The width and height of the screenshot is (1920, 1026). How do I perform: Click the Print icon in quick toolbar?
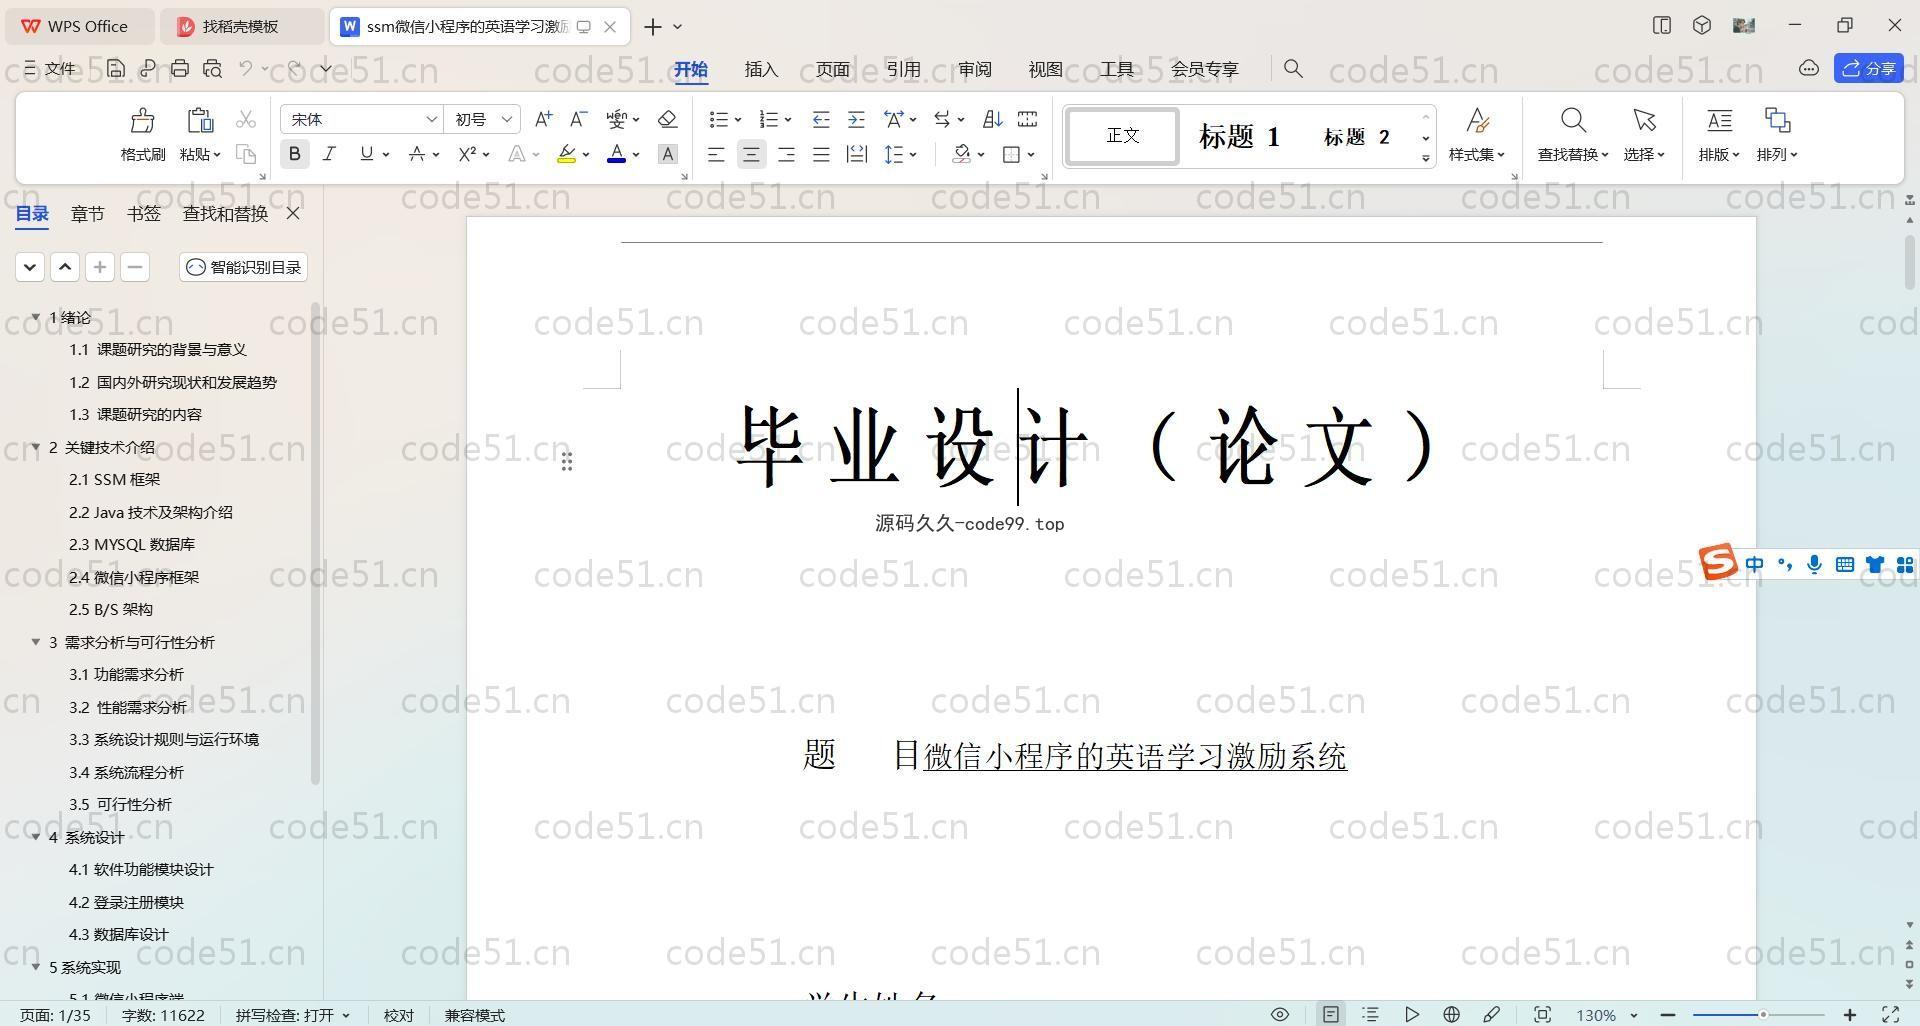pyautogui.click(x=180, y=68)
